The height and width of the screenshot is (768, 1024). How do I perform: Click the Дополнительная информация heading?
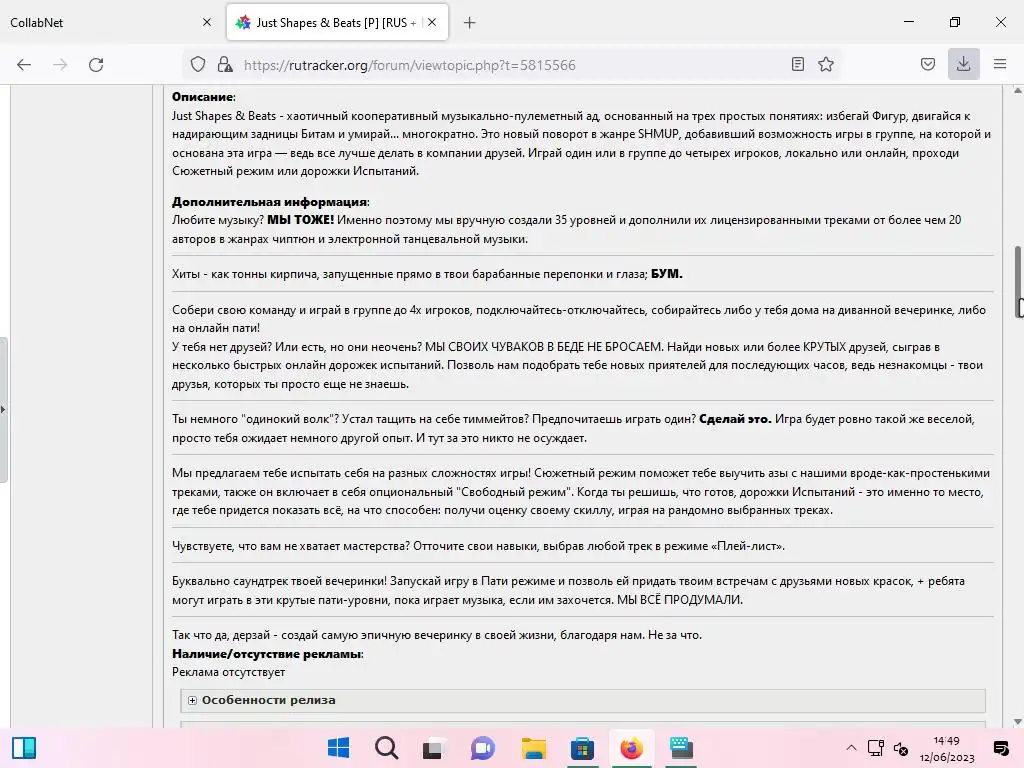(270, 202)
